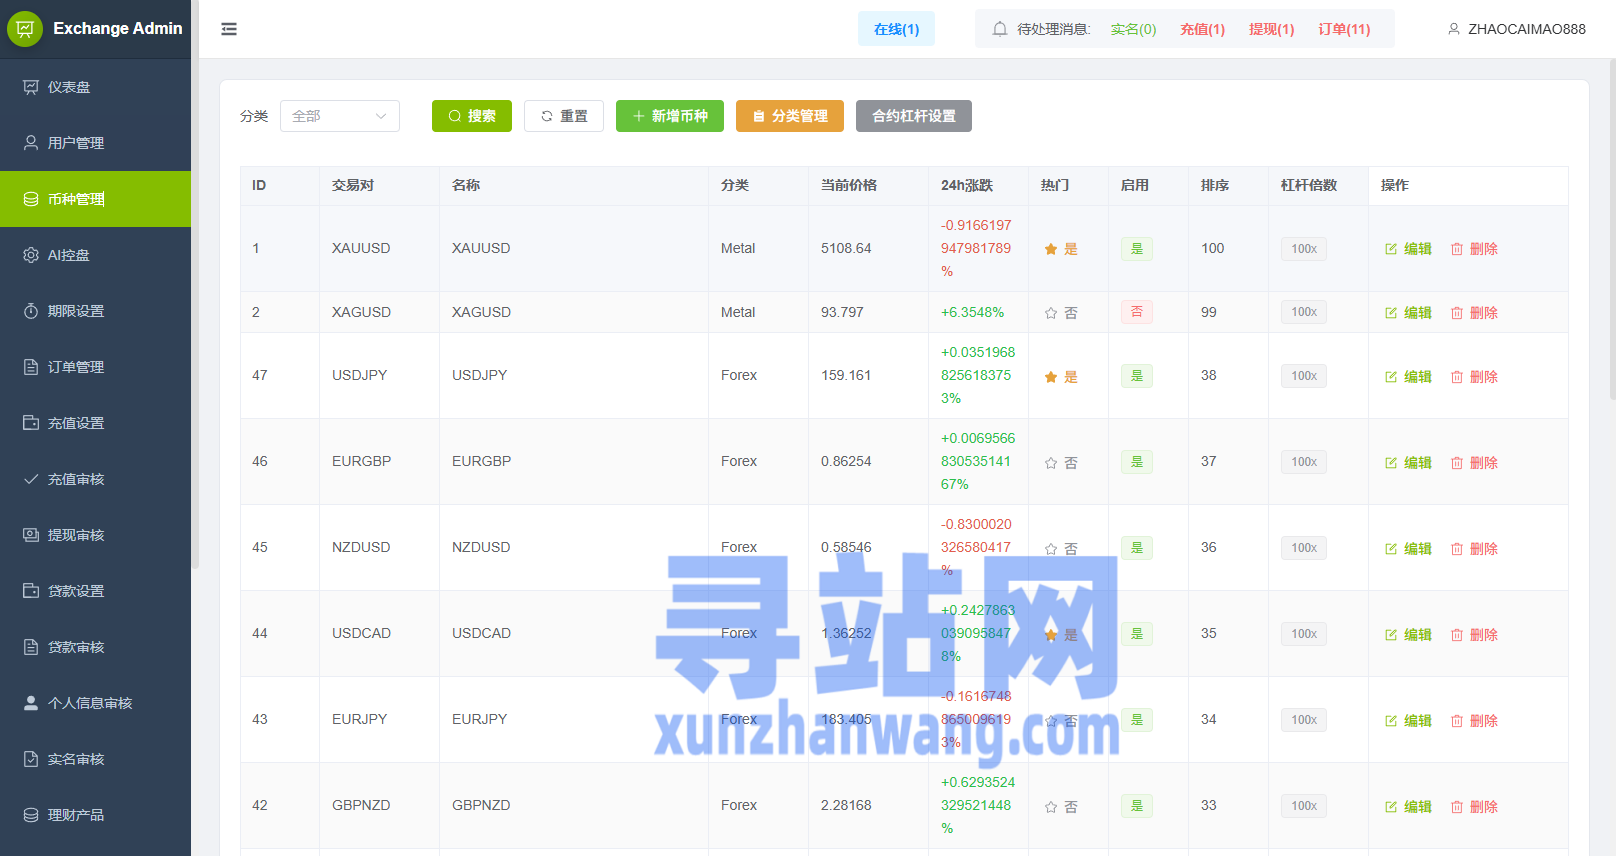Screen dimensions: 1616x856
Task: Click price 5108.64 in XAUUSD row
Action: pos(846,248)
